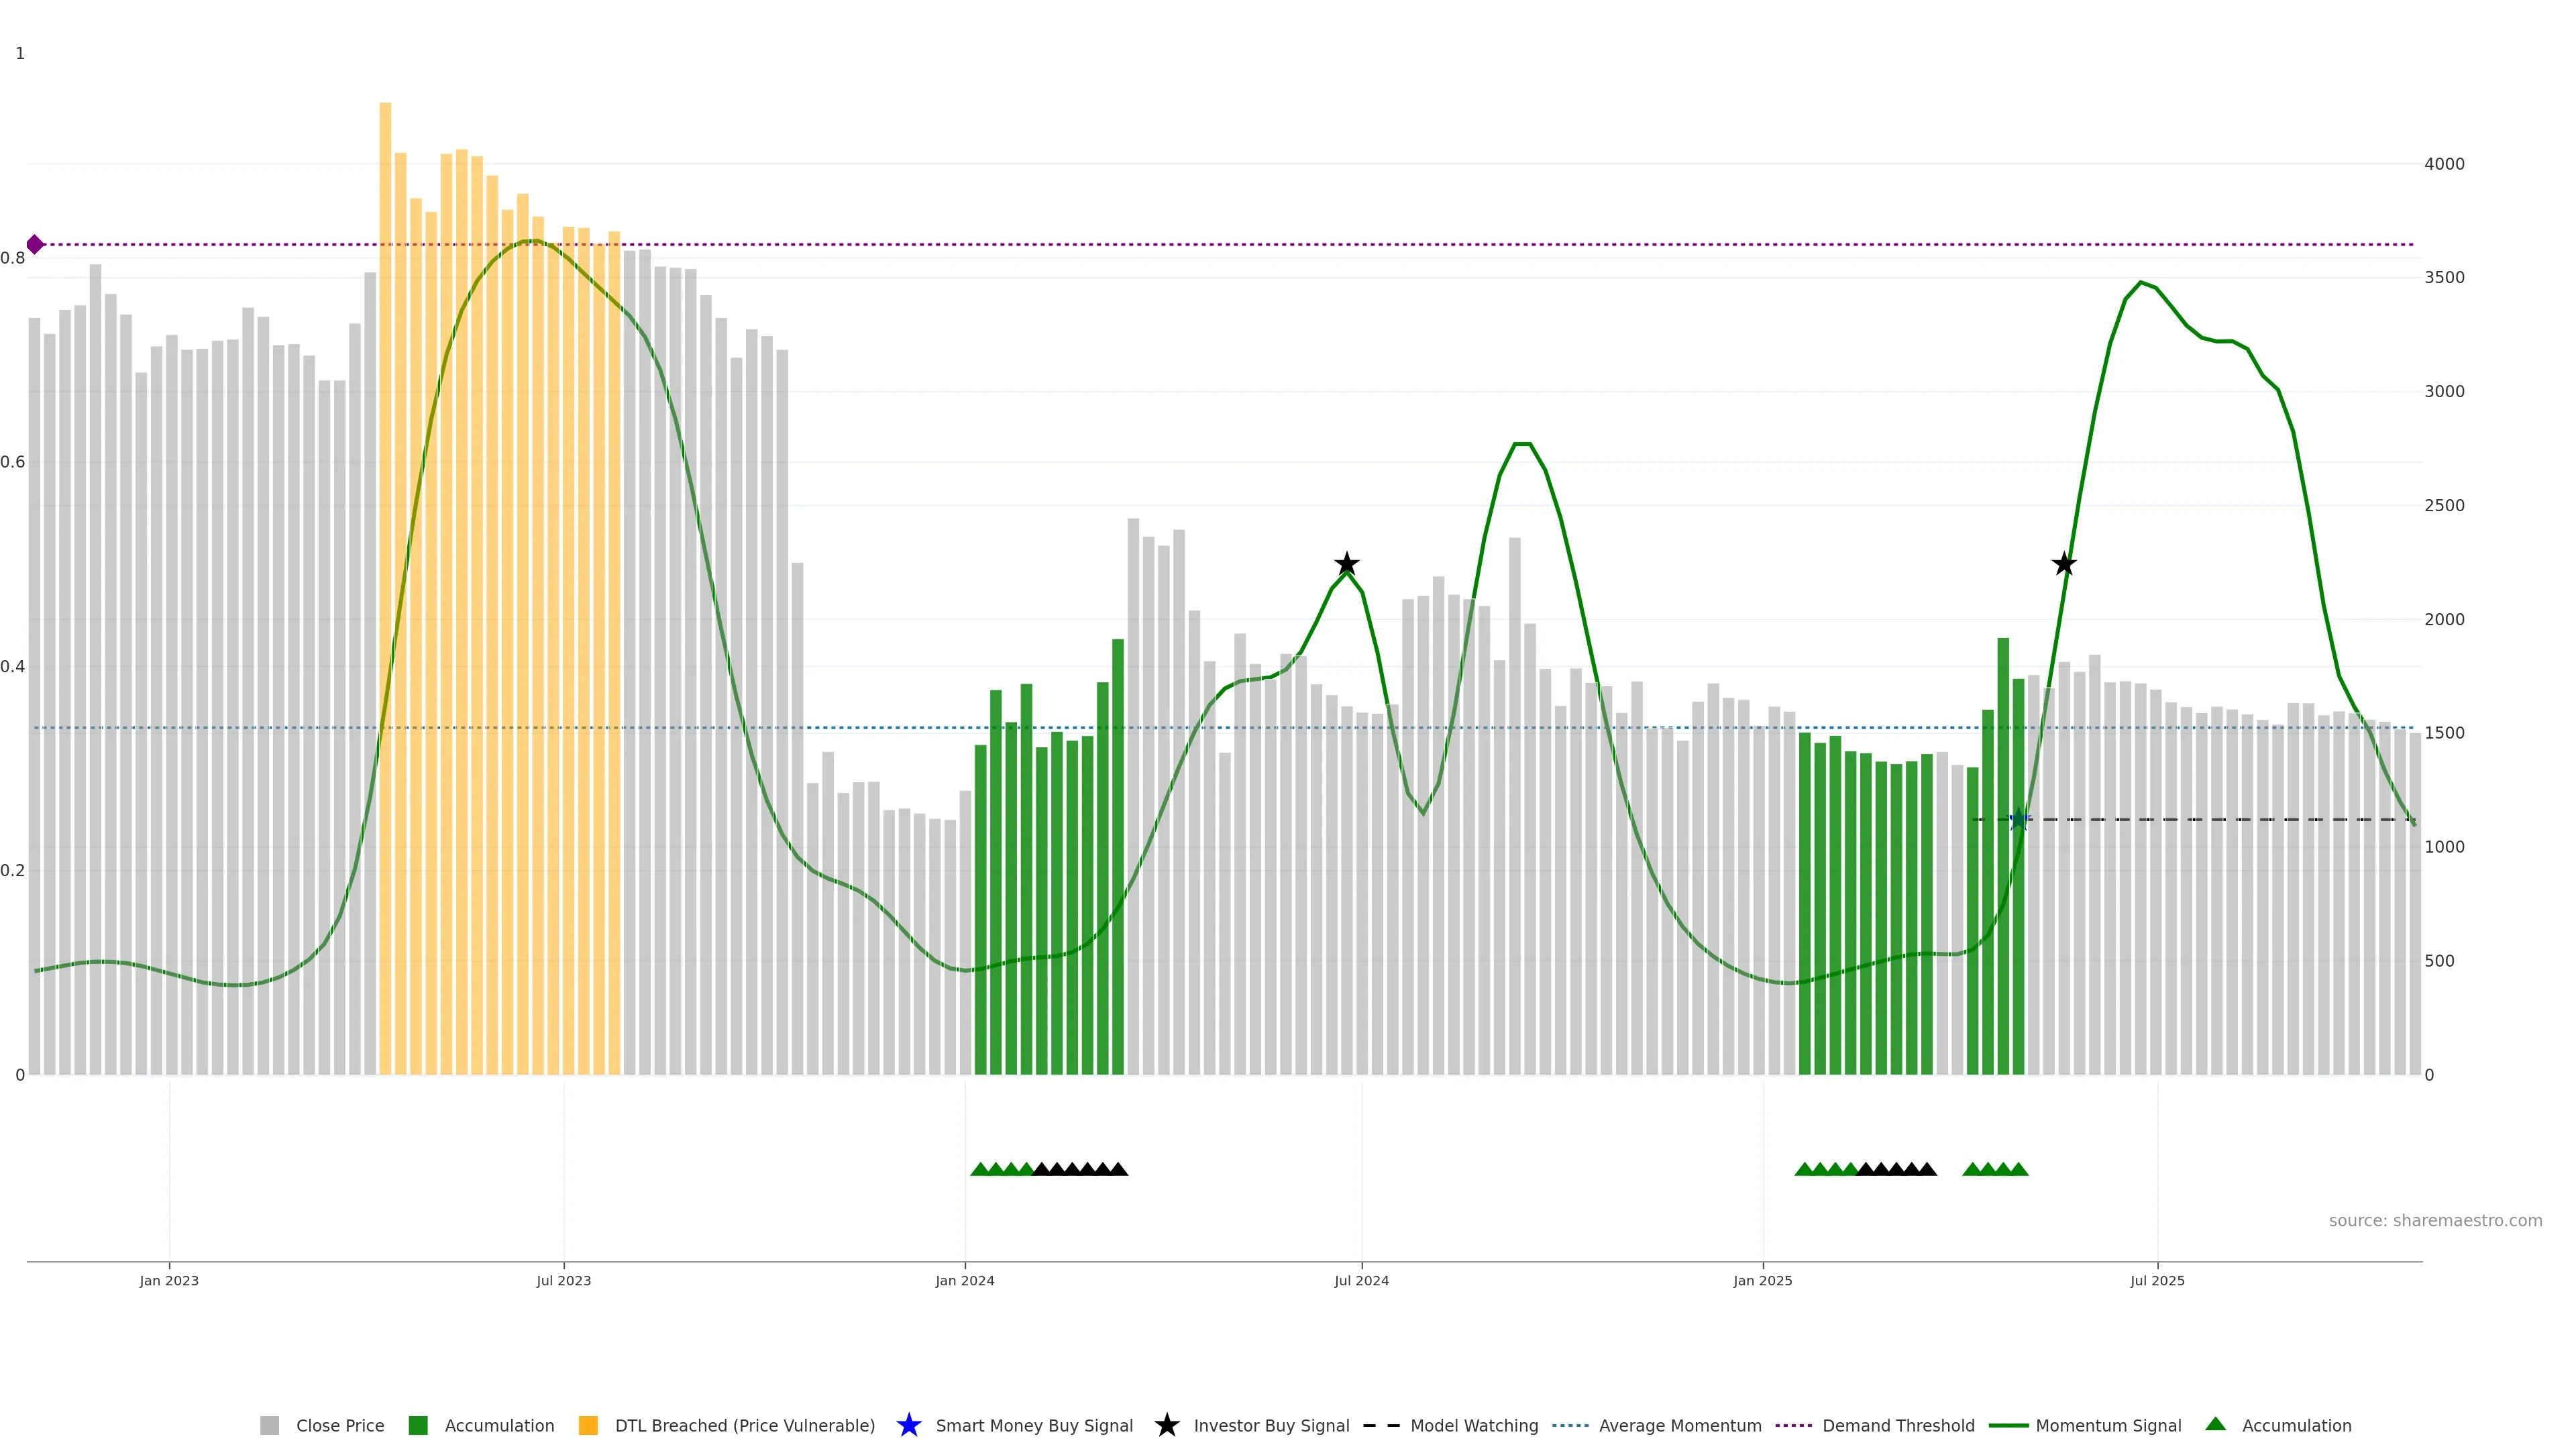The image size is (2576, 1449).
Task: Hide the Average Momentum line via legend
Action: (1679, 1425)
